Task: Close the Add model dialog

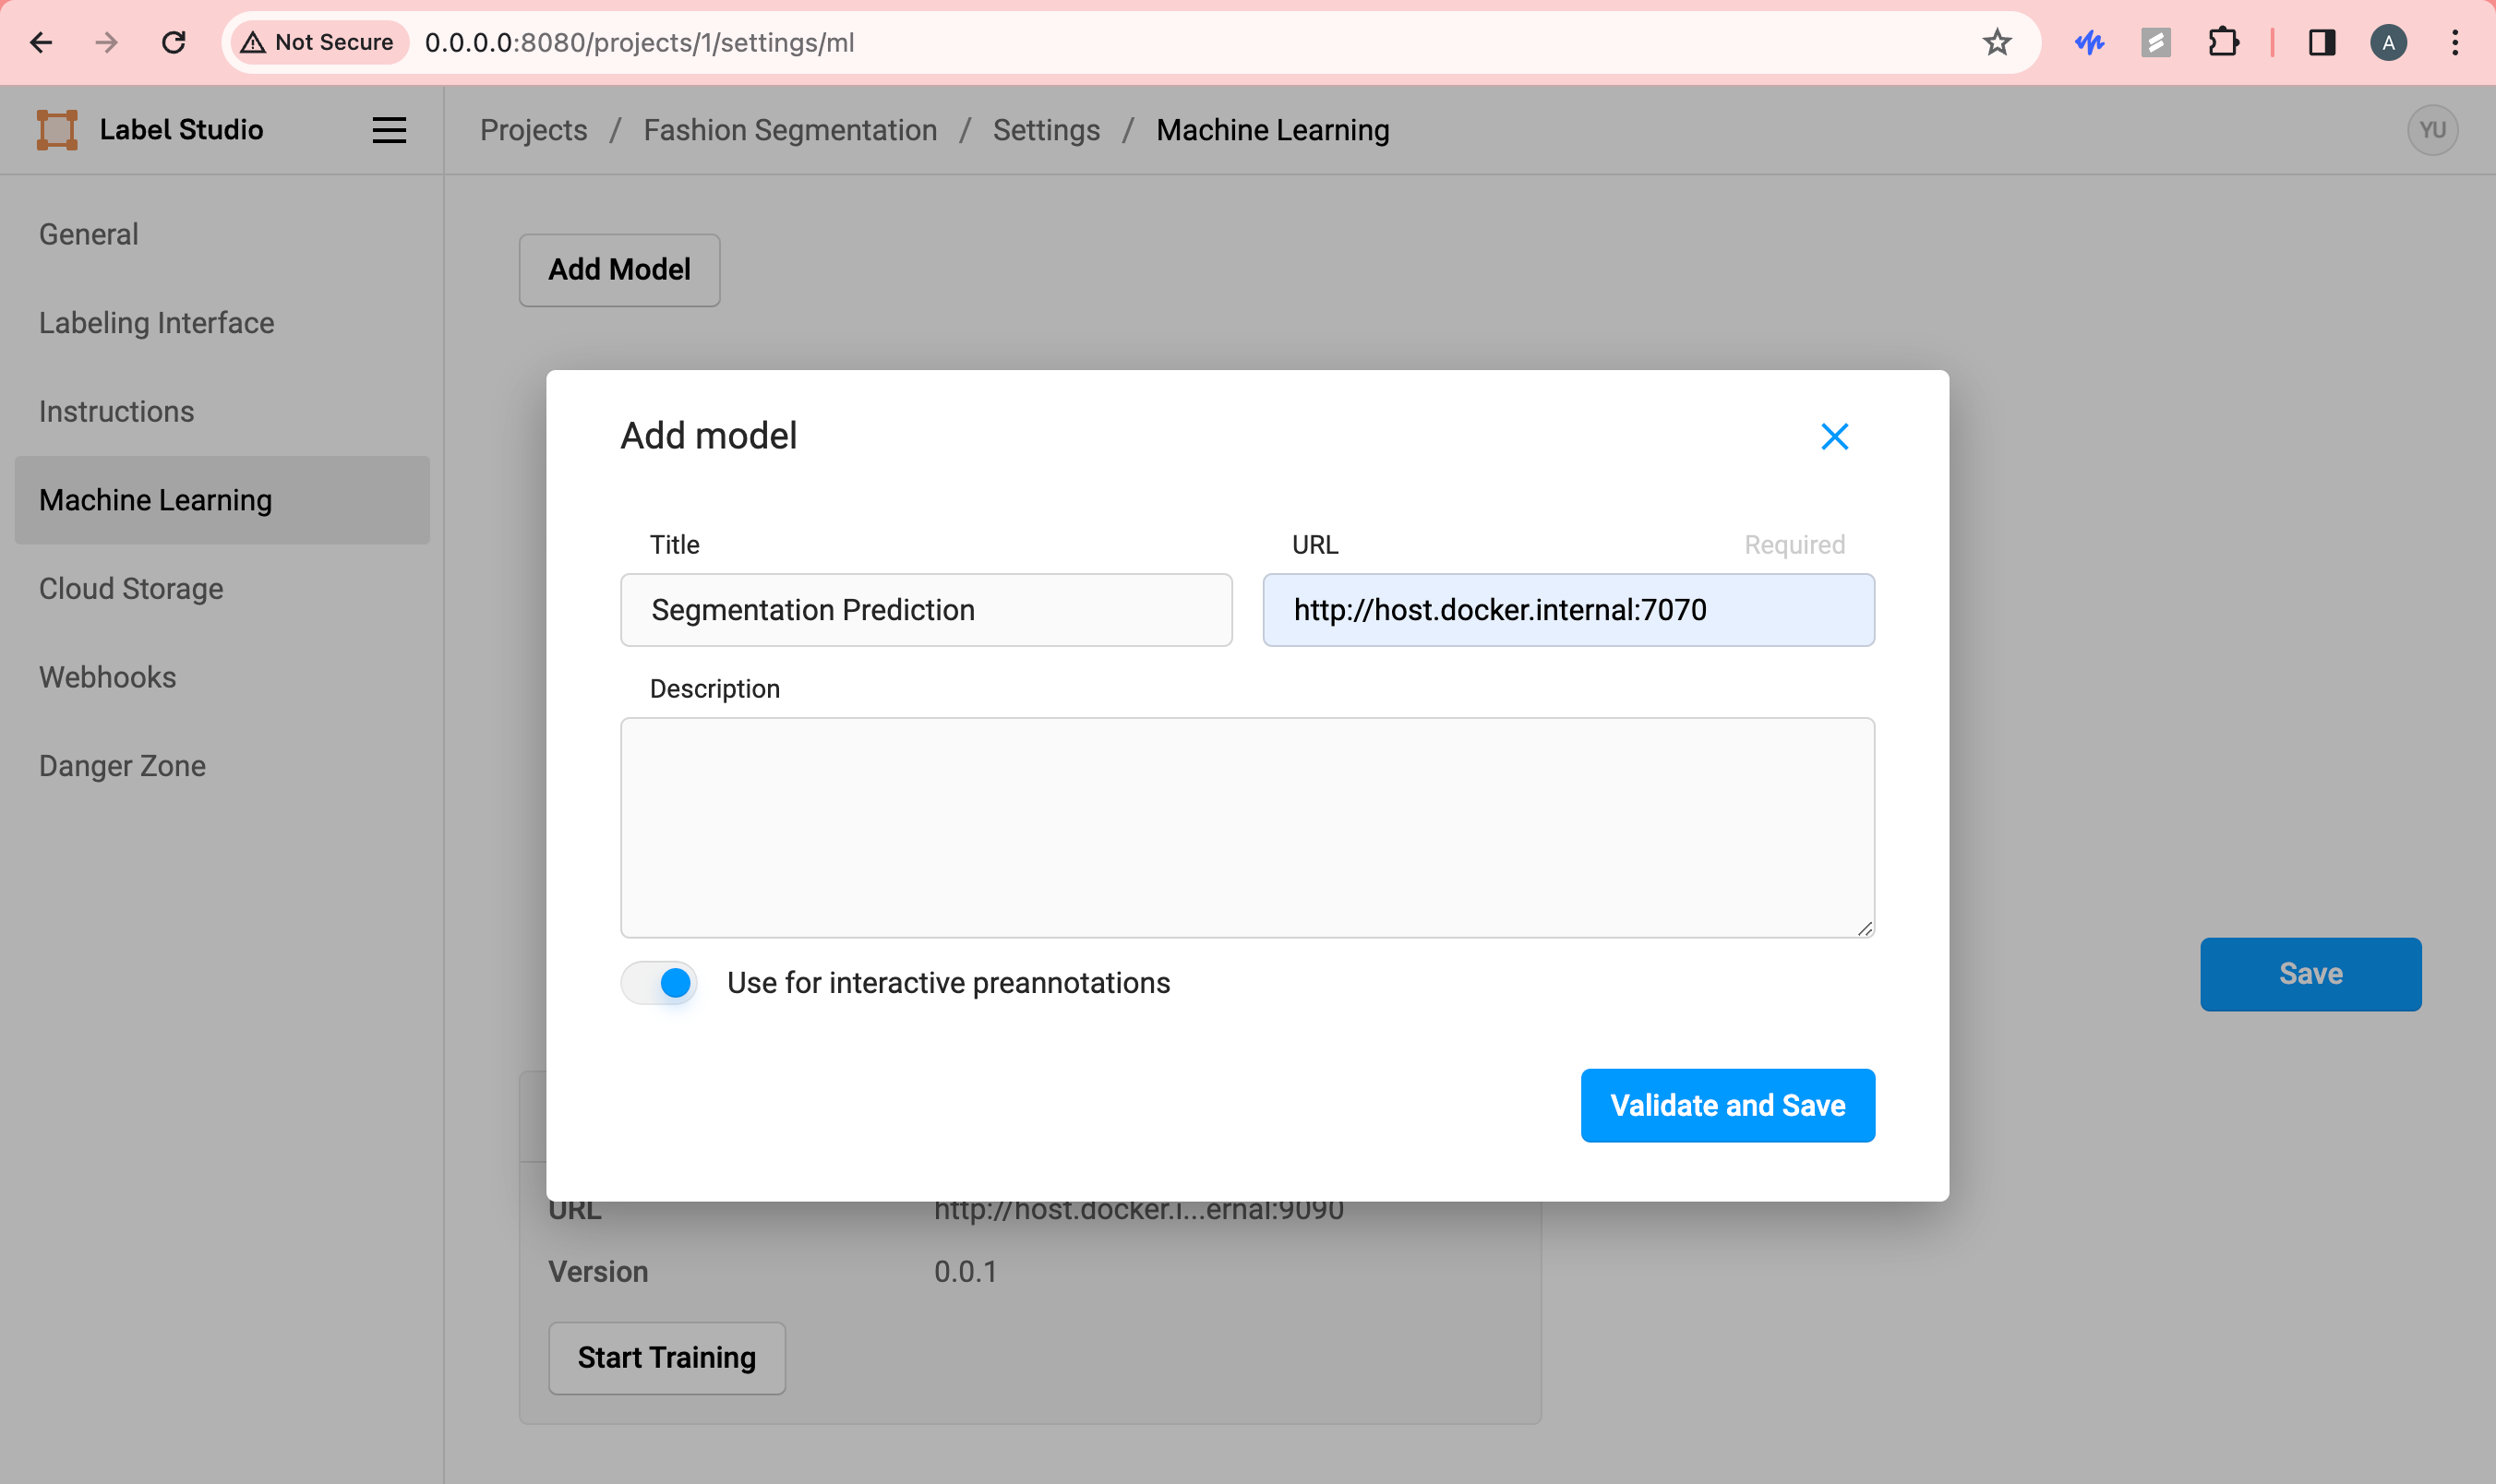Action: coord(1833,436)
